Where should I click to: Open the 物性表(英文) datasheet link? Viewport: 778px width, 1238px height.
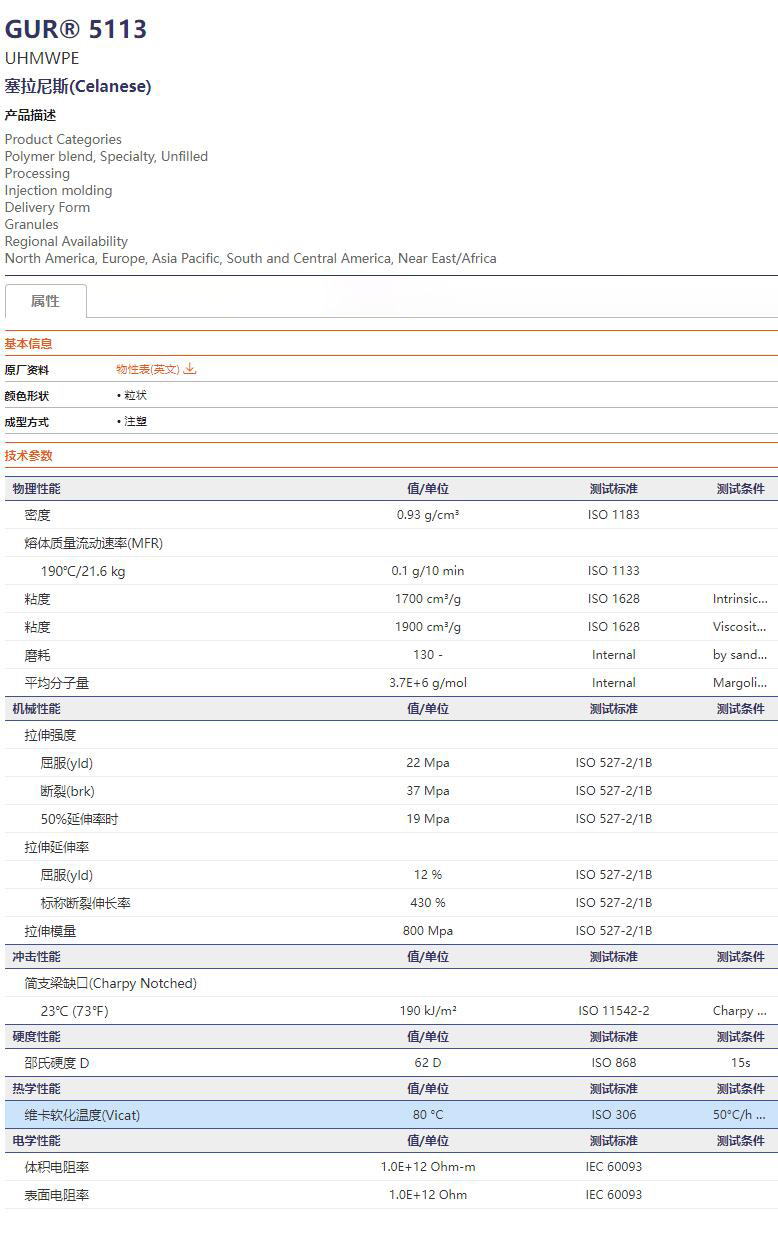click(x=148, y=369)
